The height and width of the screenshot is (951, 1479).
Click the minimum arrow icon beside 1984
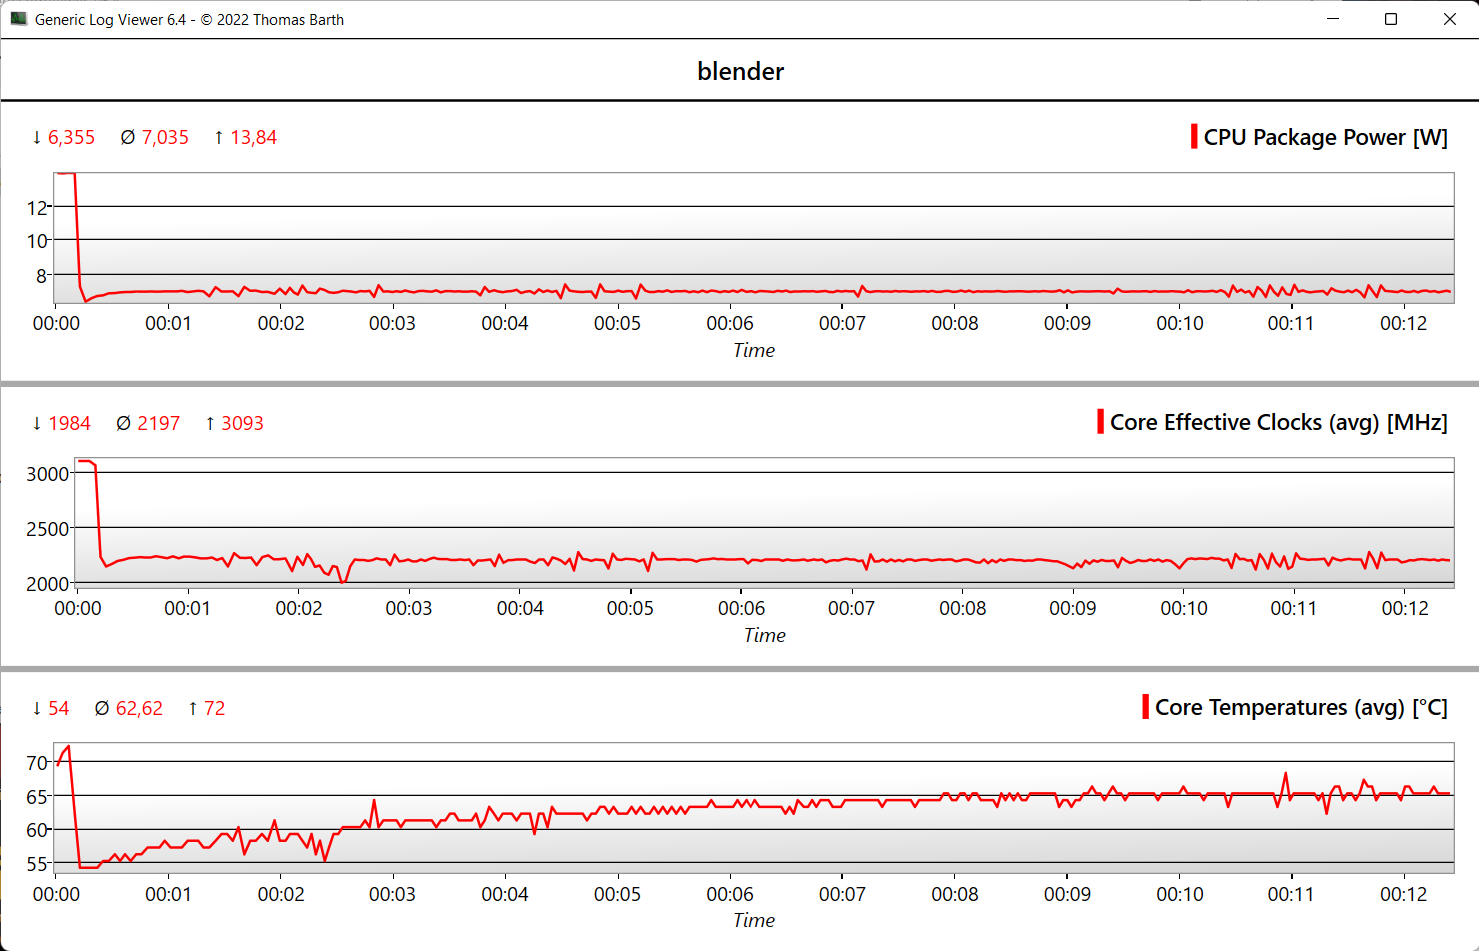pyautogui.click(x=37, y=424)
